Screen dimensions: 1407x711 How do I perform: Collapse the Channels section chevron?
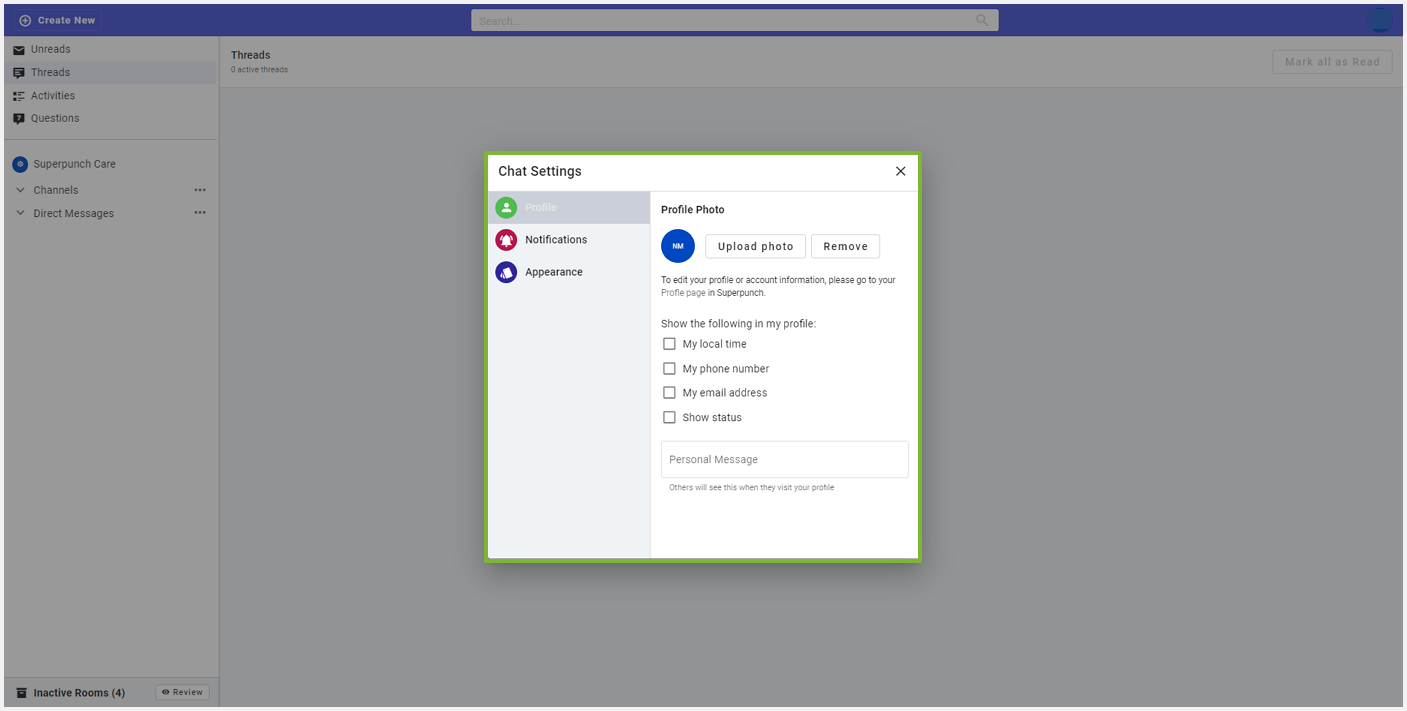tap(20, 190)
